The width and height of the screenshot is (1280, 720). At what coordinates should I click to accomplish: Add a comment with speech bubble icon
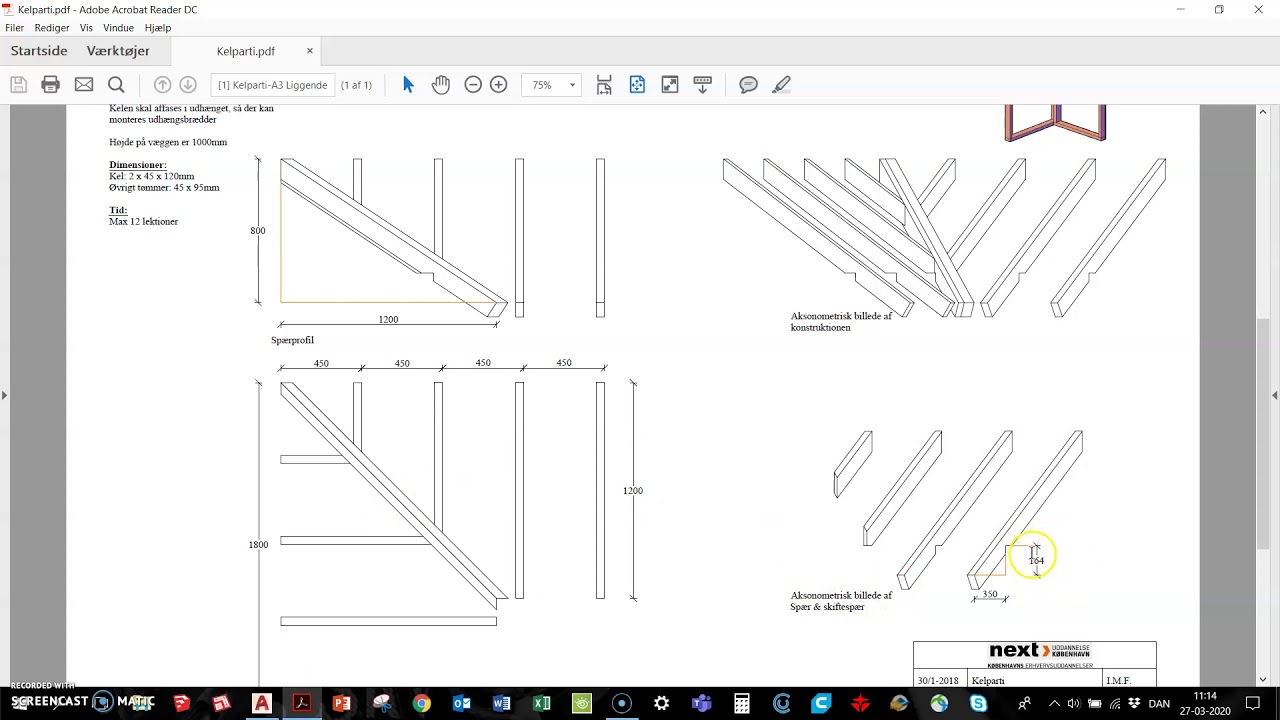point(748,85)
